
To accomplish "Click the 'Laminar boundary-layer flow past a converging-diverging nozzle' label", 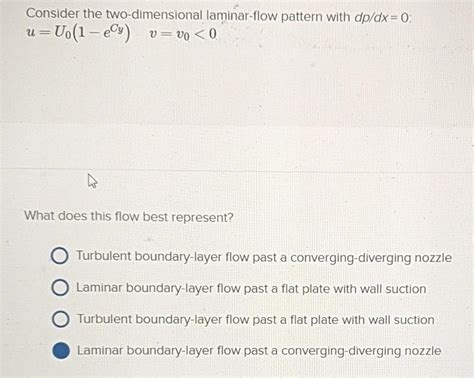I will (x=259, y=351).
